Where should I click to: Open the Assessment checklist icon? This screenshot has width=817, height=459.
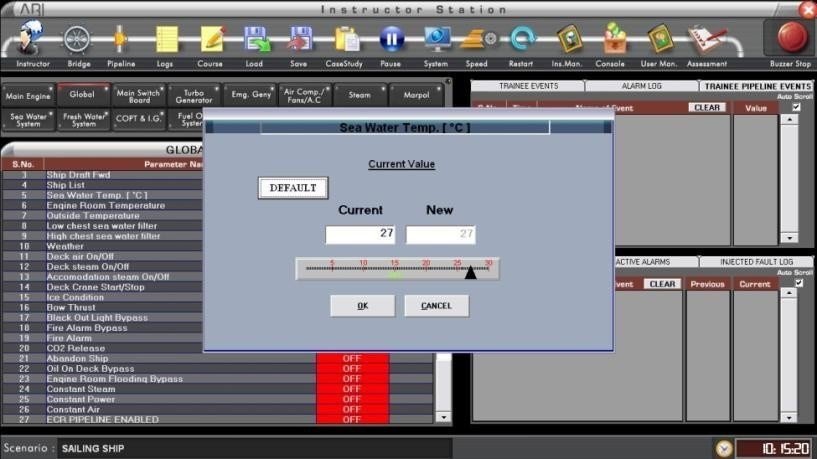click(707, 40)
